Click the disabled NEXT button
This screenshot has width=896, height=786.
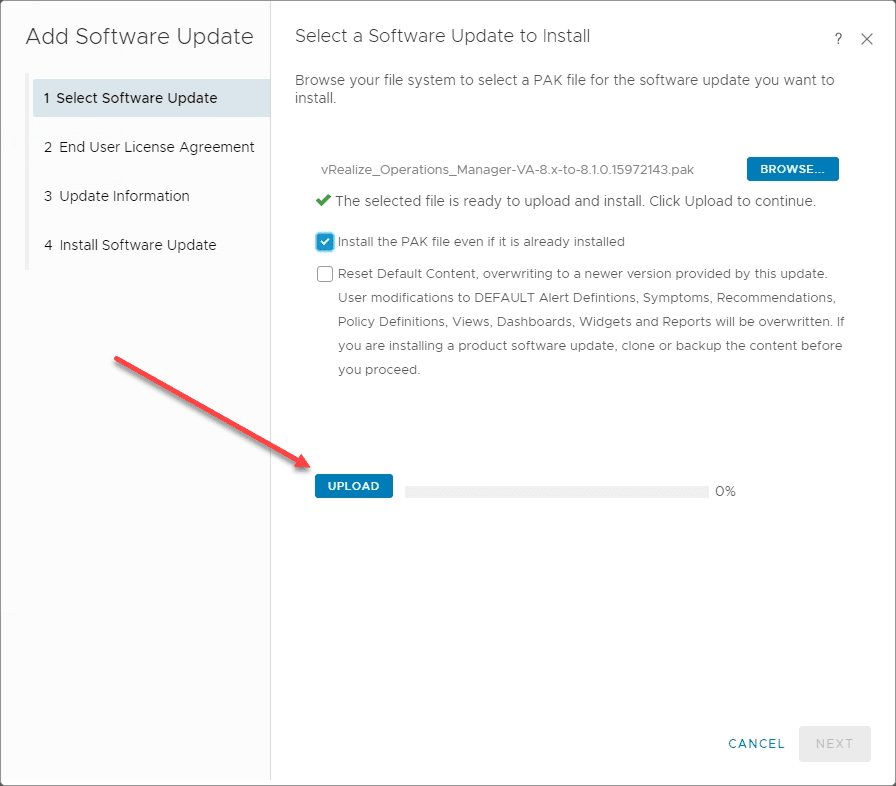click(x=834, y=744)
